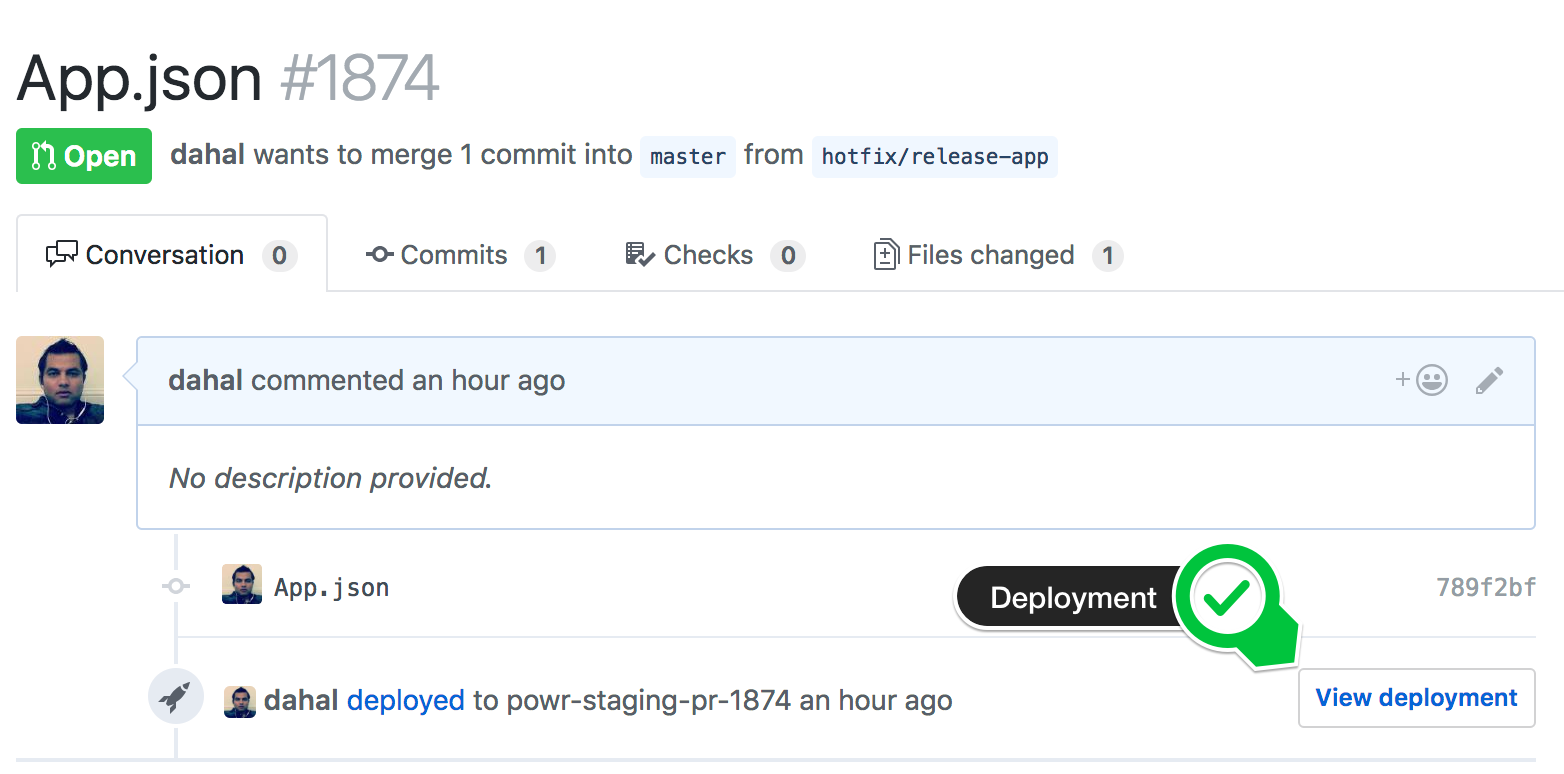Click the diff file icon on Files changed tab
This screenshot has width=1564, height=774.
(x=884, y=255)
